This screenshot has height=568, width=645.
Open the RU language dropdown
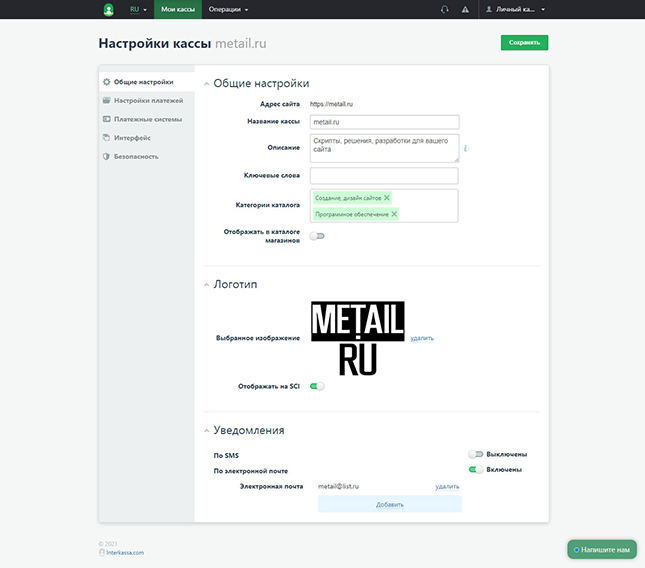coord(138,9)
